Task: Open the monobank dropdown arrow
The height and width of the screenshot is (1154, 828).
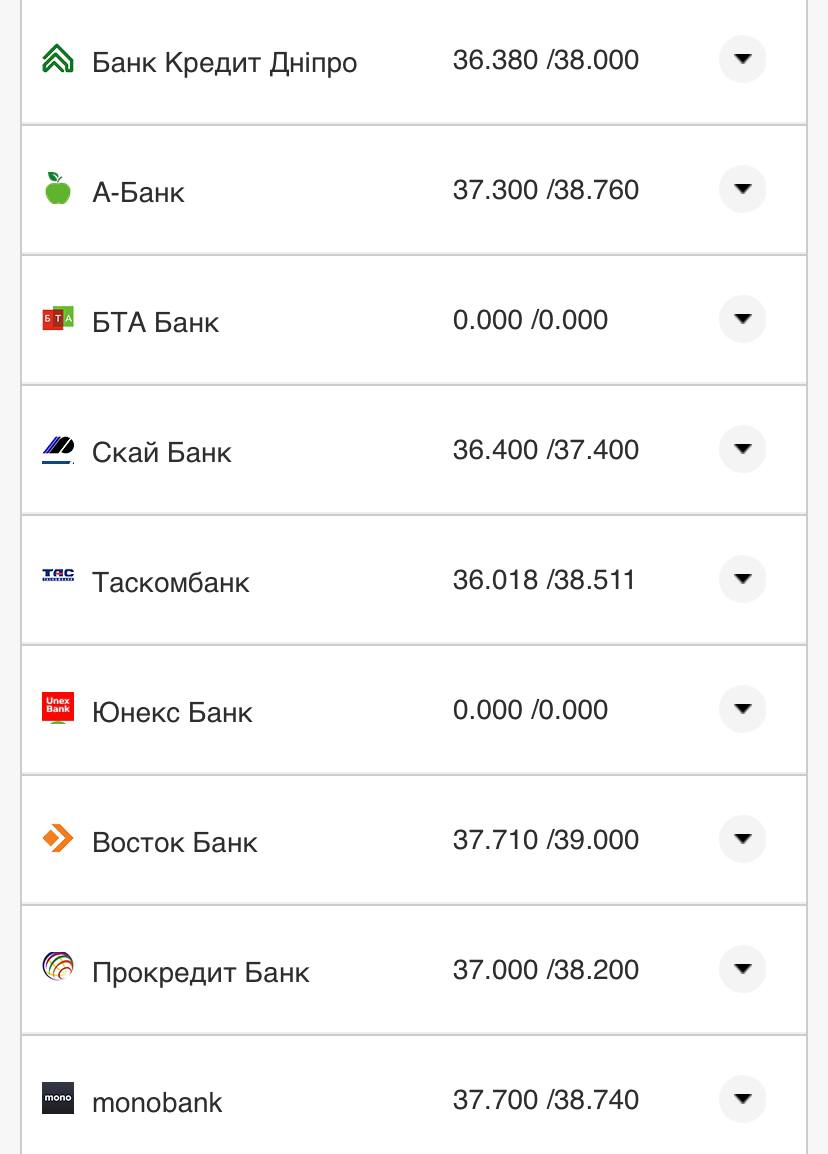Action: pos(742,1099)
